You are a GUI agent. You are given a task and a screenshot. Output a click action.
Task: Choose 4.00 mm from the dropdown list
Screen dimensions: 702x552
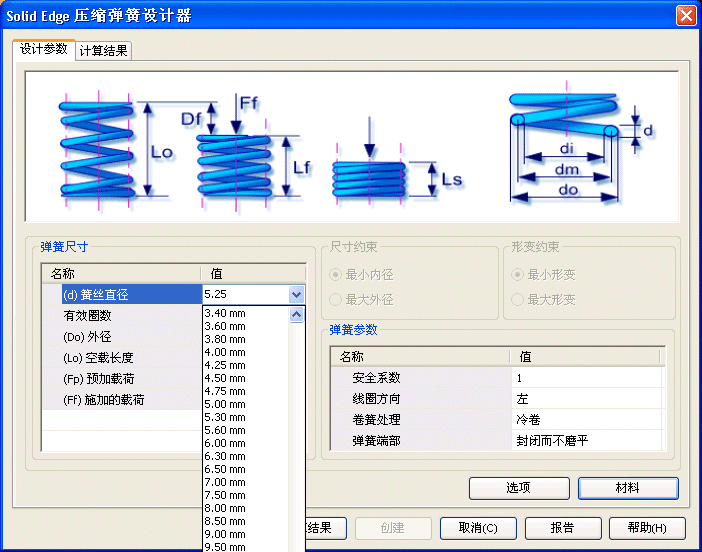[x=225, y=352]
